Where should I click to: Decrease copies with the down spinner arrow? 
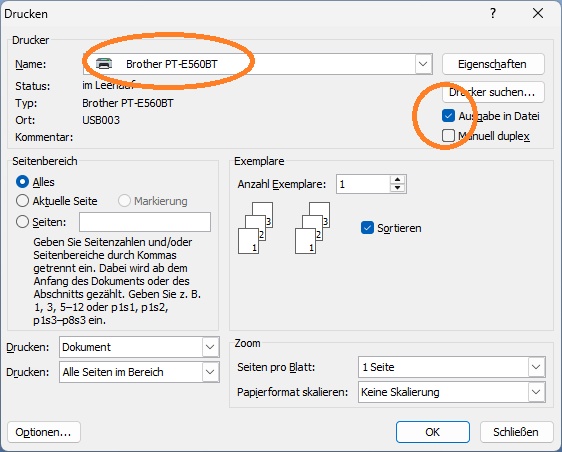[x=397, y=188]
